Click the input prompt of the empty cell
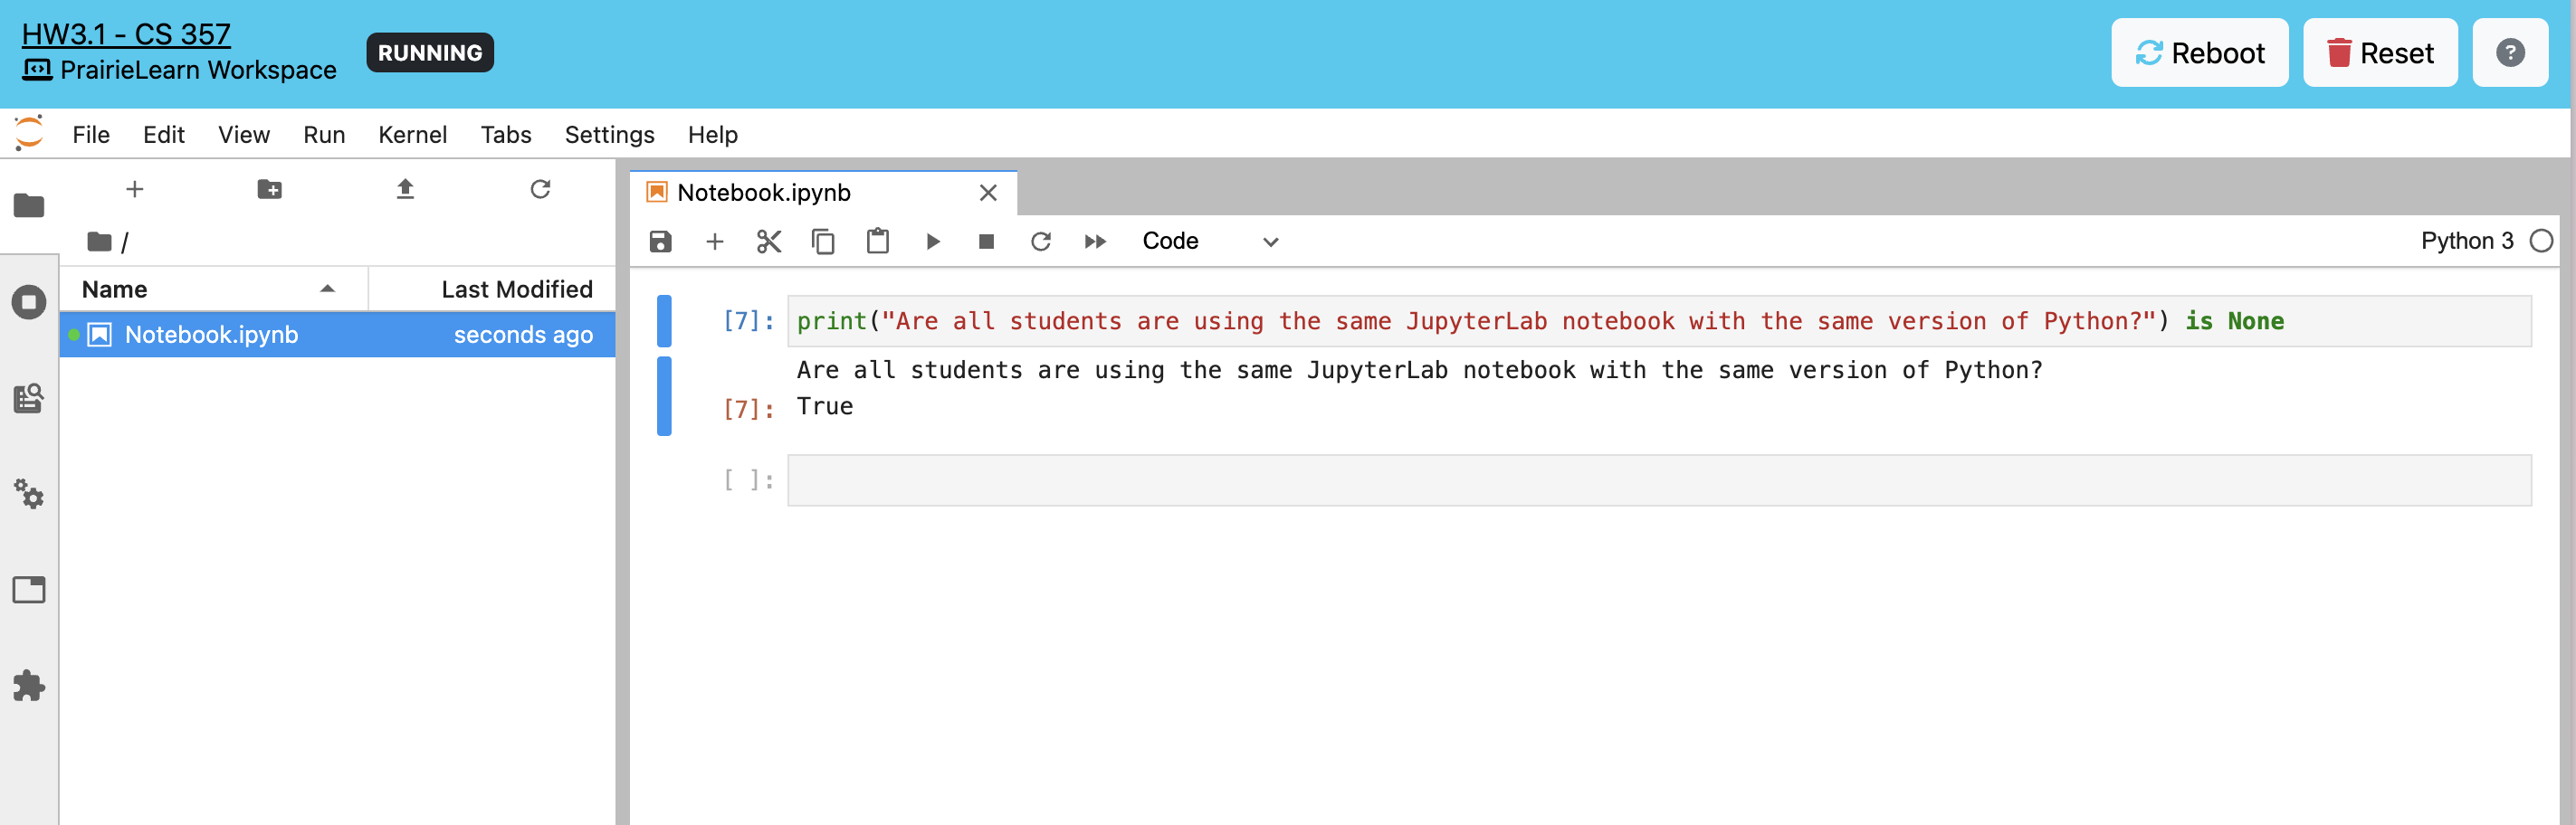Screen dimensions: 2576x825 click(x=749, y=480)
